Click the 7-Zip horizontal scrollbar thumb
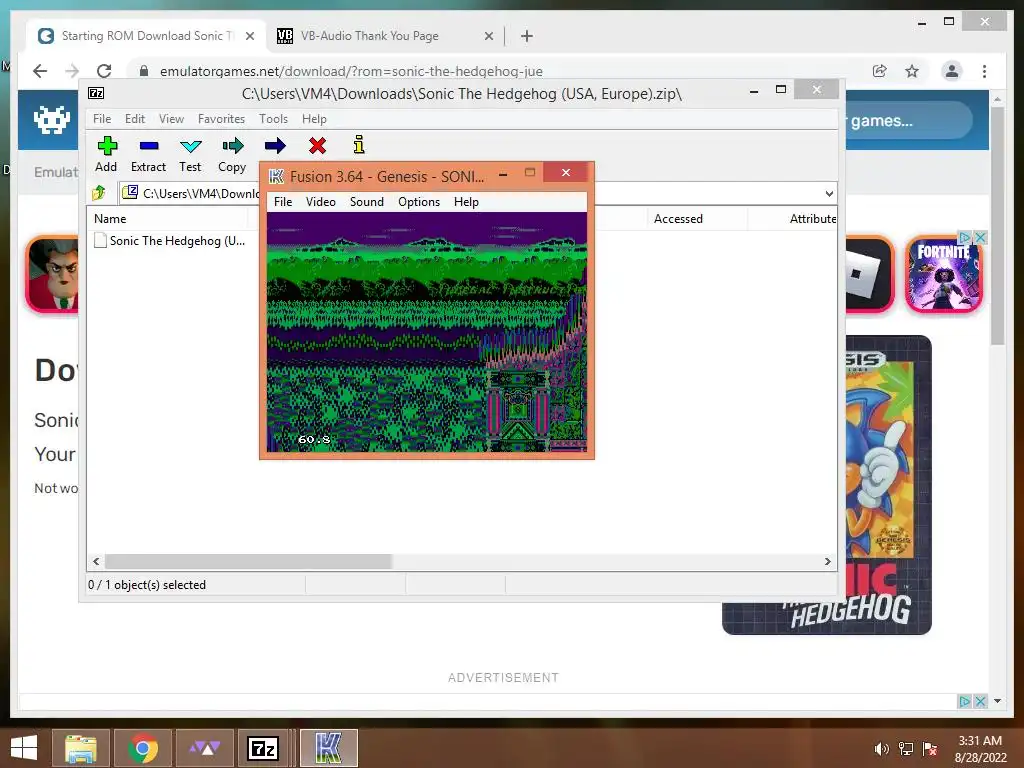 pos(248,562)
